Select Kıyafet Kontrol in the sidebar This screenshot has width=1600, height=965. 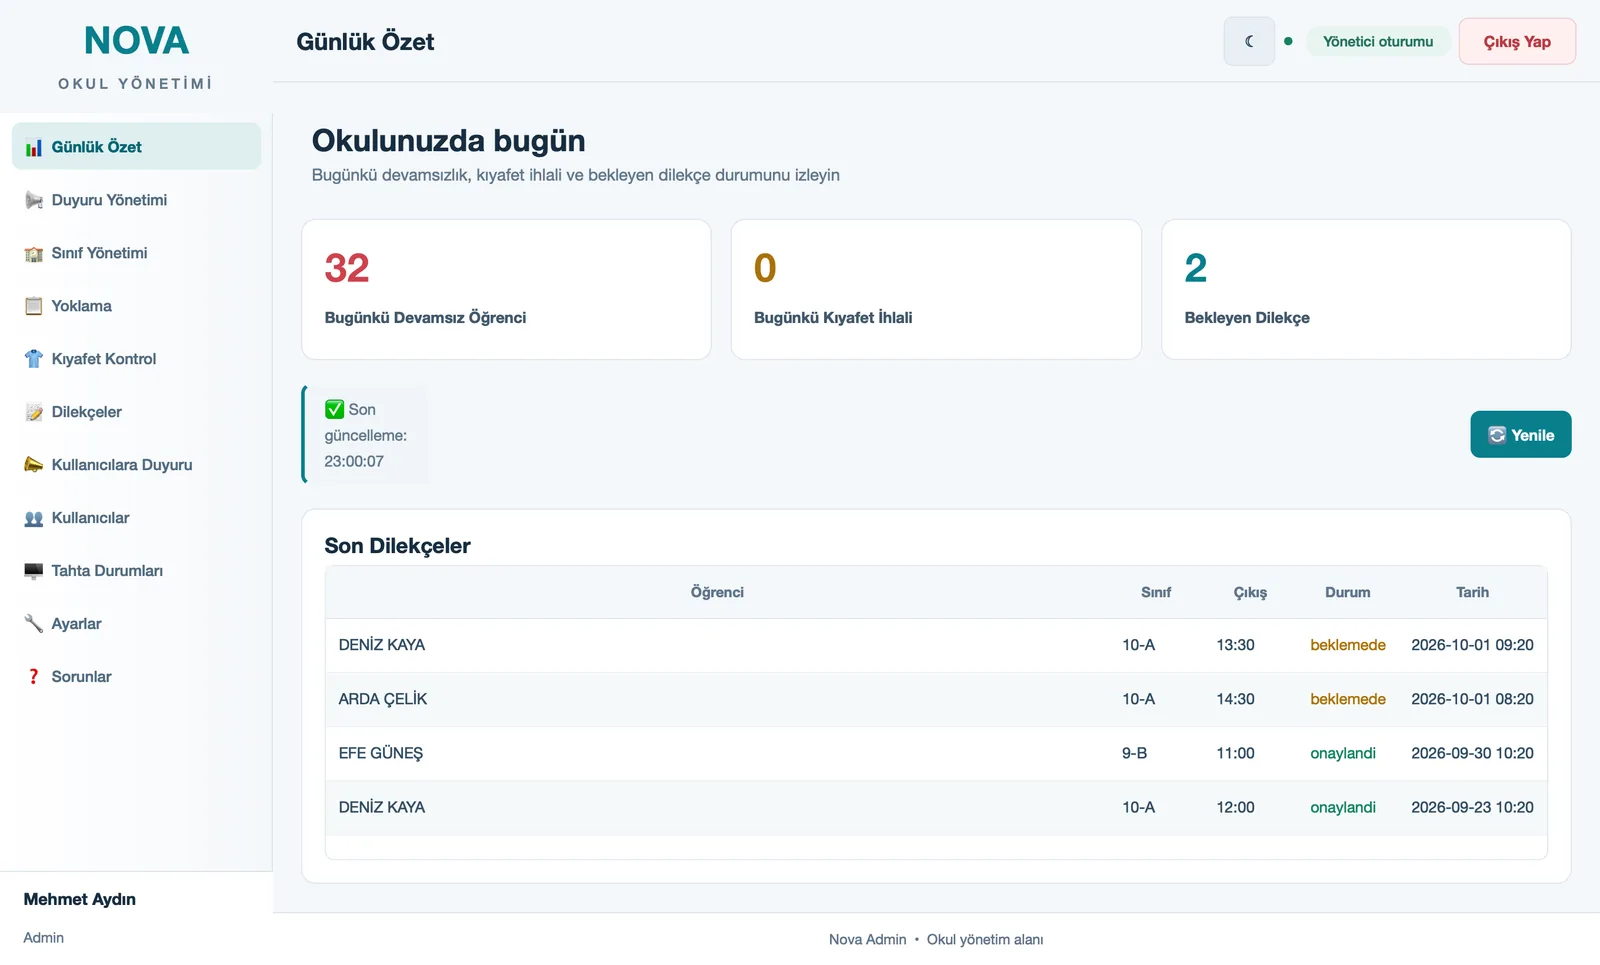tap(136, 359)
